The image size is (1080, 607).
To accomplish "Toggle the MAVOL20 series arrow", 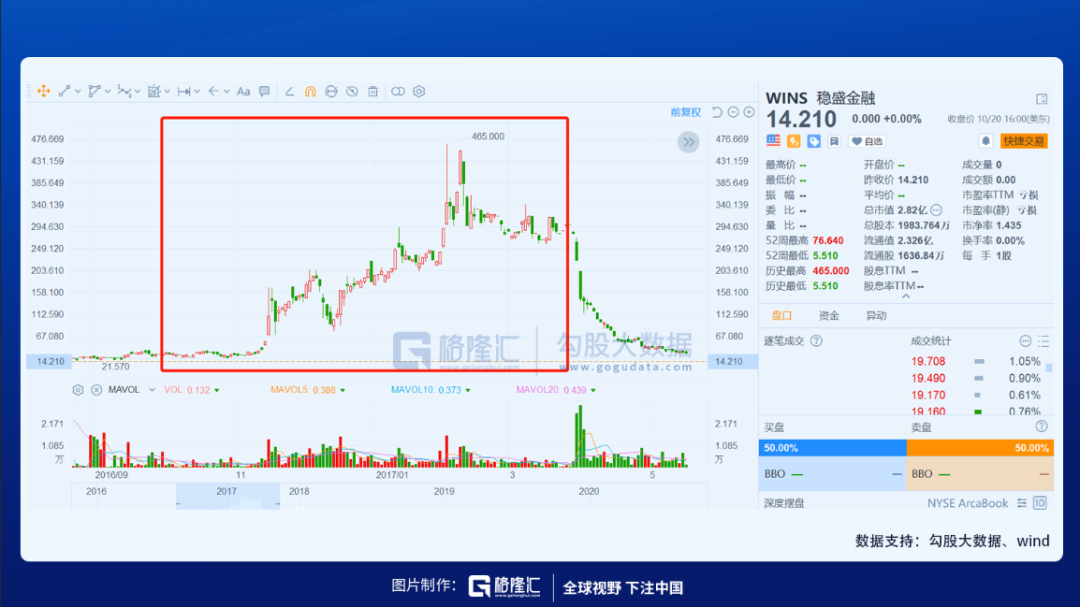I will click(593, 391).
